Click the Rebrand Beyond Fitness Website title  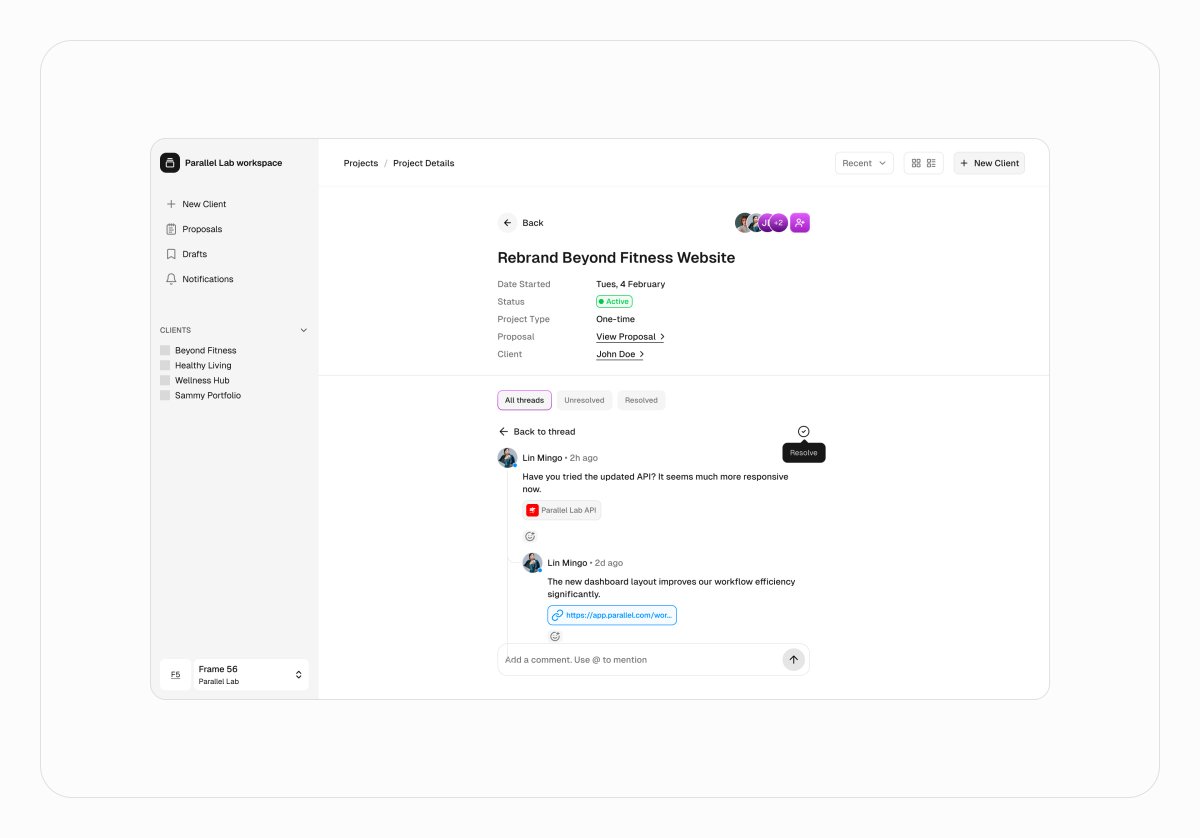tap(616, 258)
